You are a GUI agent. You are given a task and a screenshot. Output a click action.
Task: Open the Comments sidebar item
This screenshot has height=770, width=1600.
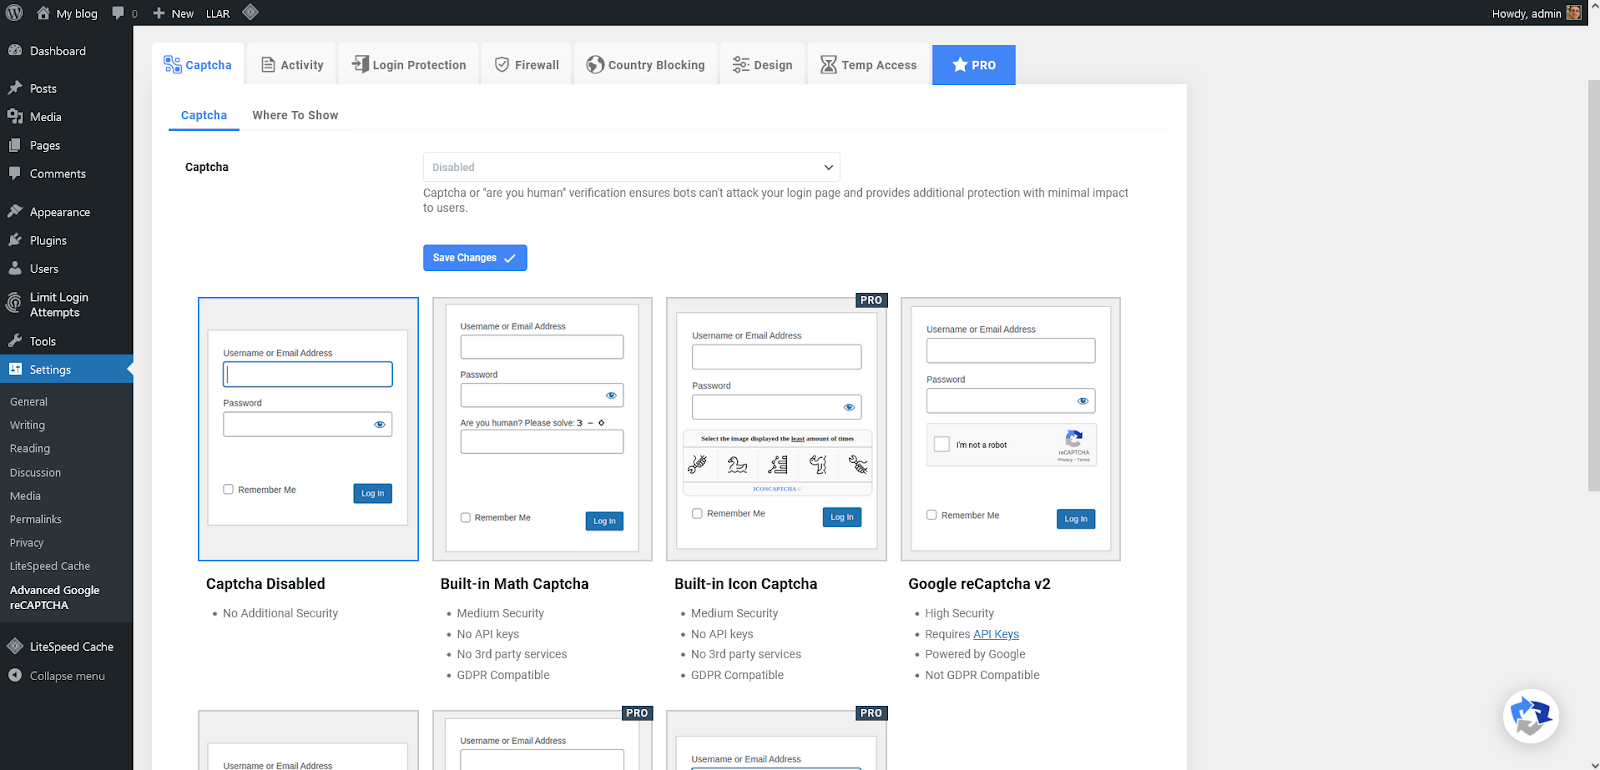pos(66,174)
